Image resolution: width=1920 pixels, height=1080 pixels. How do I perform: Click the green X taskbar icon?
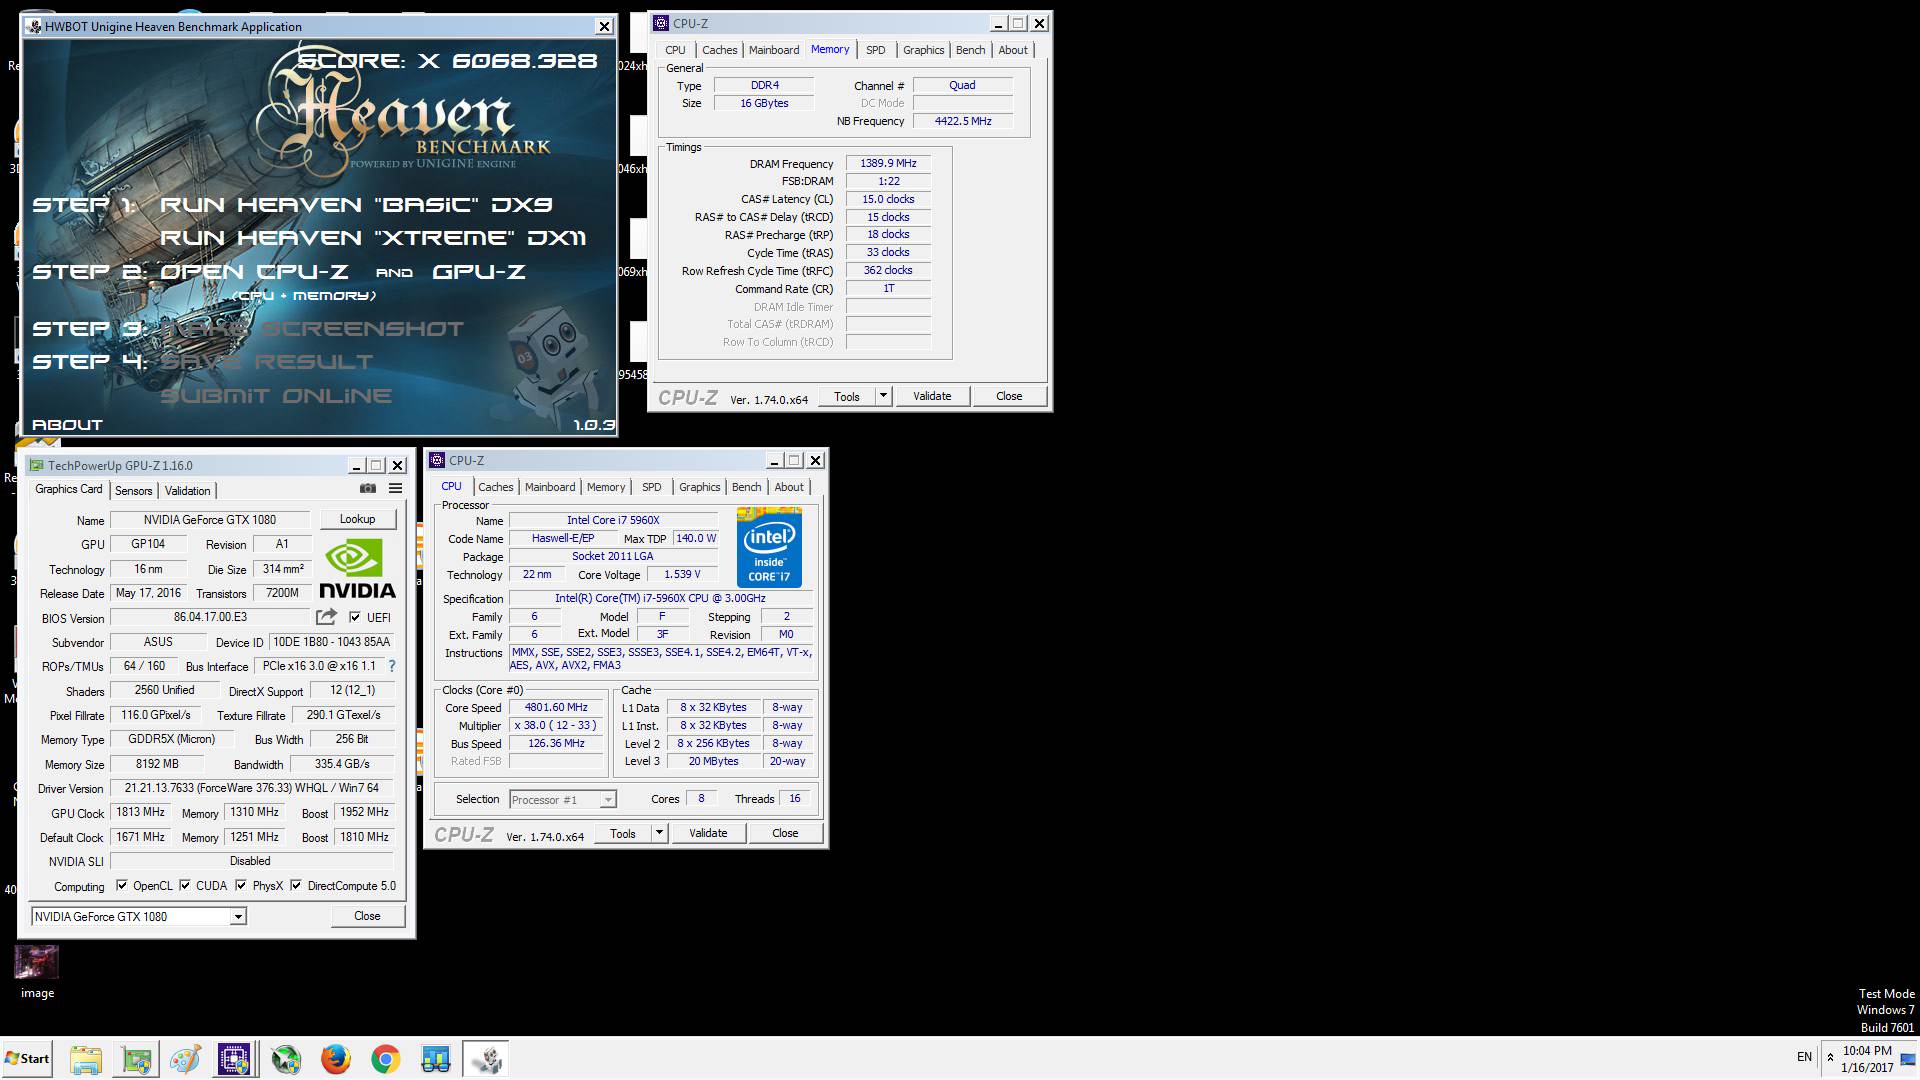[286, 1059]
